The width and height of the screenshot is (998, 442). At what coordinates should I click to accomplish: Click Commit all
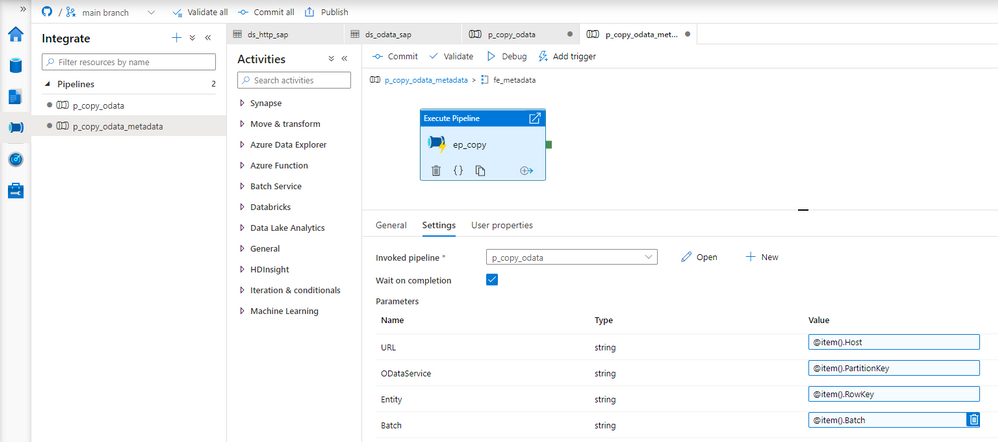coord(266,12)
